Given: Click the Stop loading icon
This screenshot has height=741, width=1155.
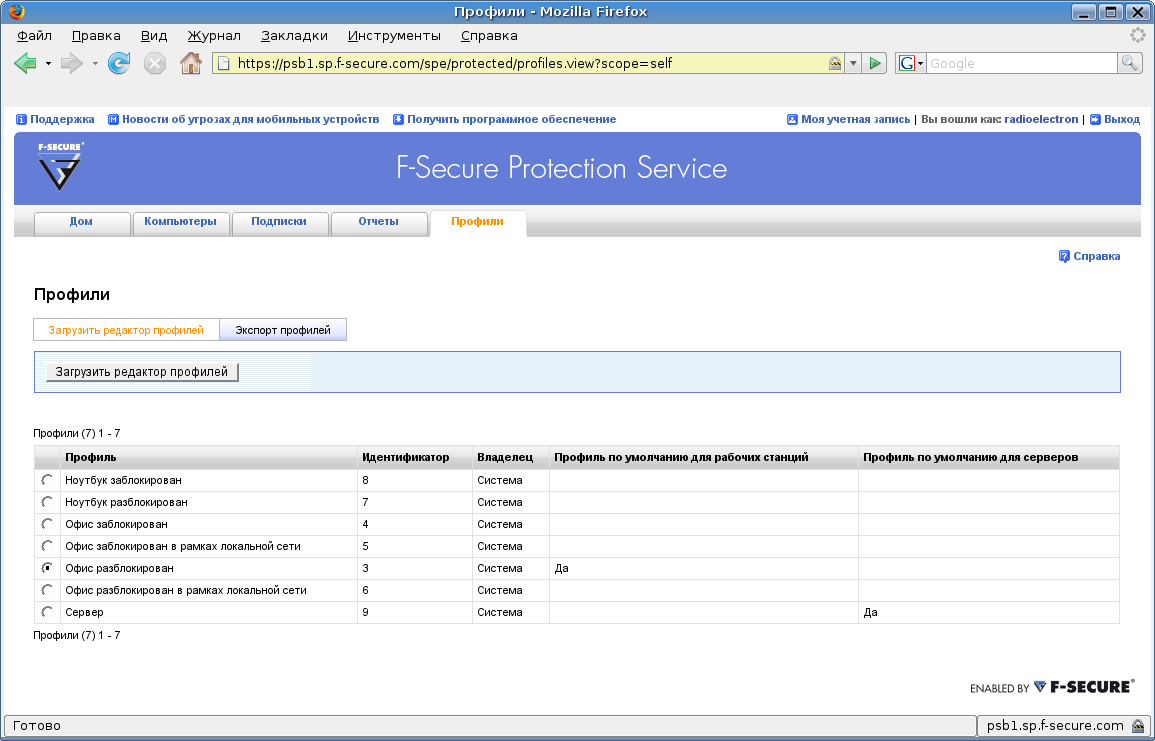Looking at the screenshot, I should [155, 63].
